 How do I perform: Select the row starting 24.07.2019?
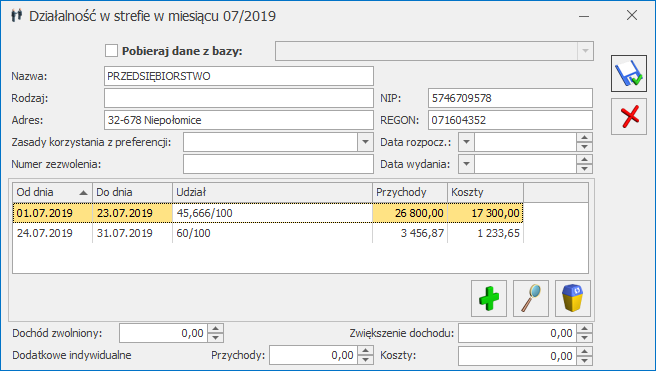click(268, 233)
